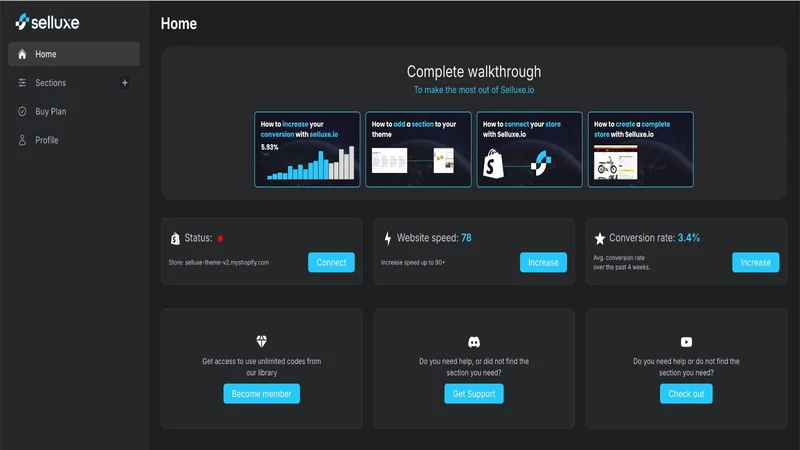Click the Website speed lightning icon
Image resolution: width=800 pixels, height=450 pixels.
coord(388,238)
